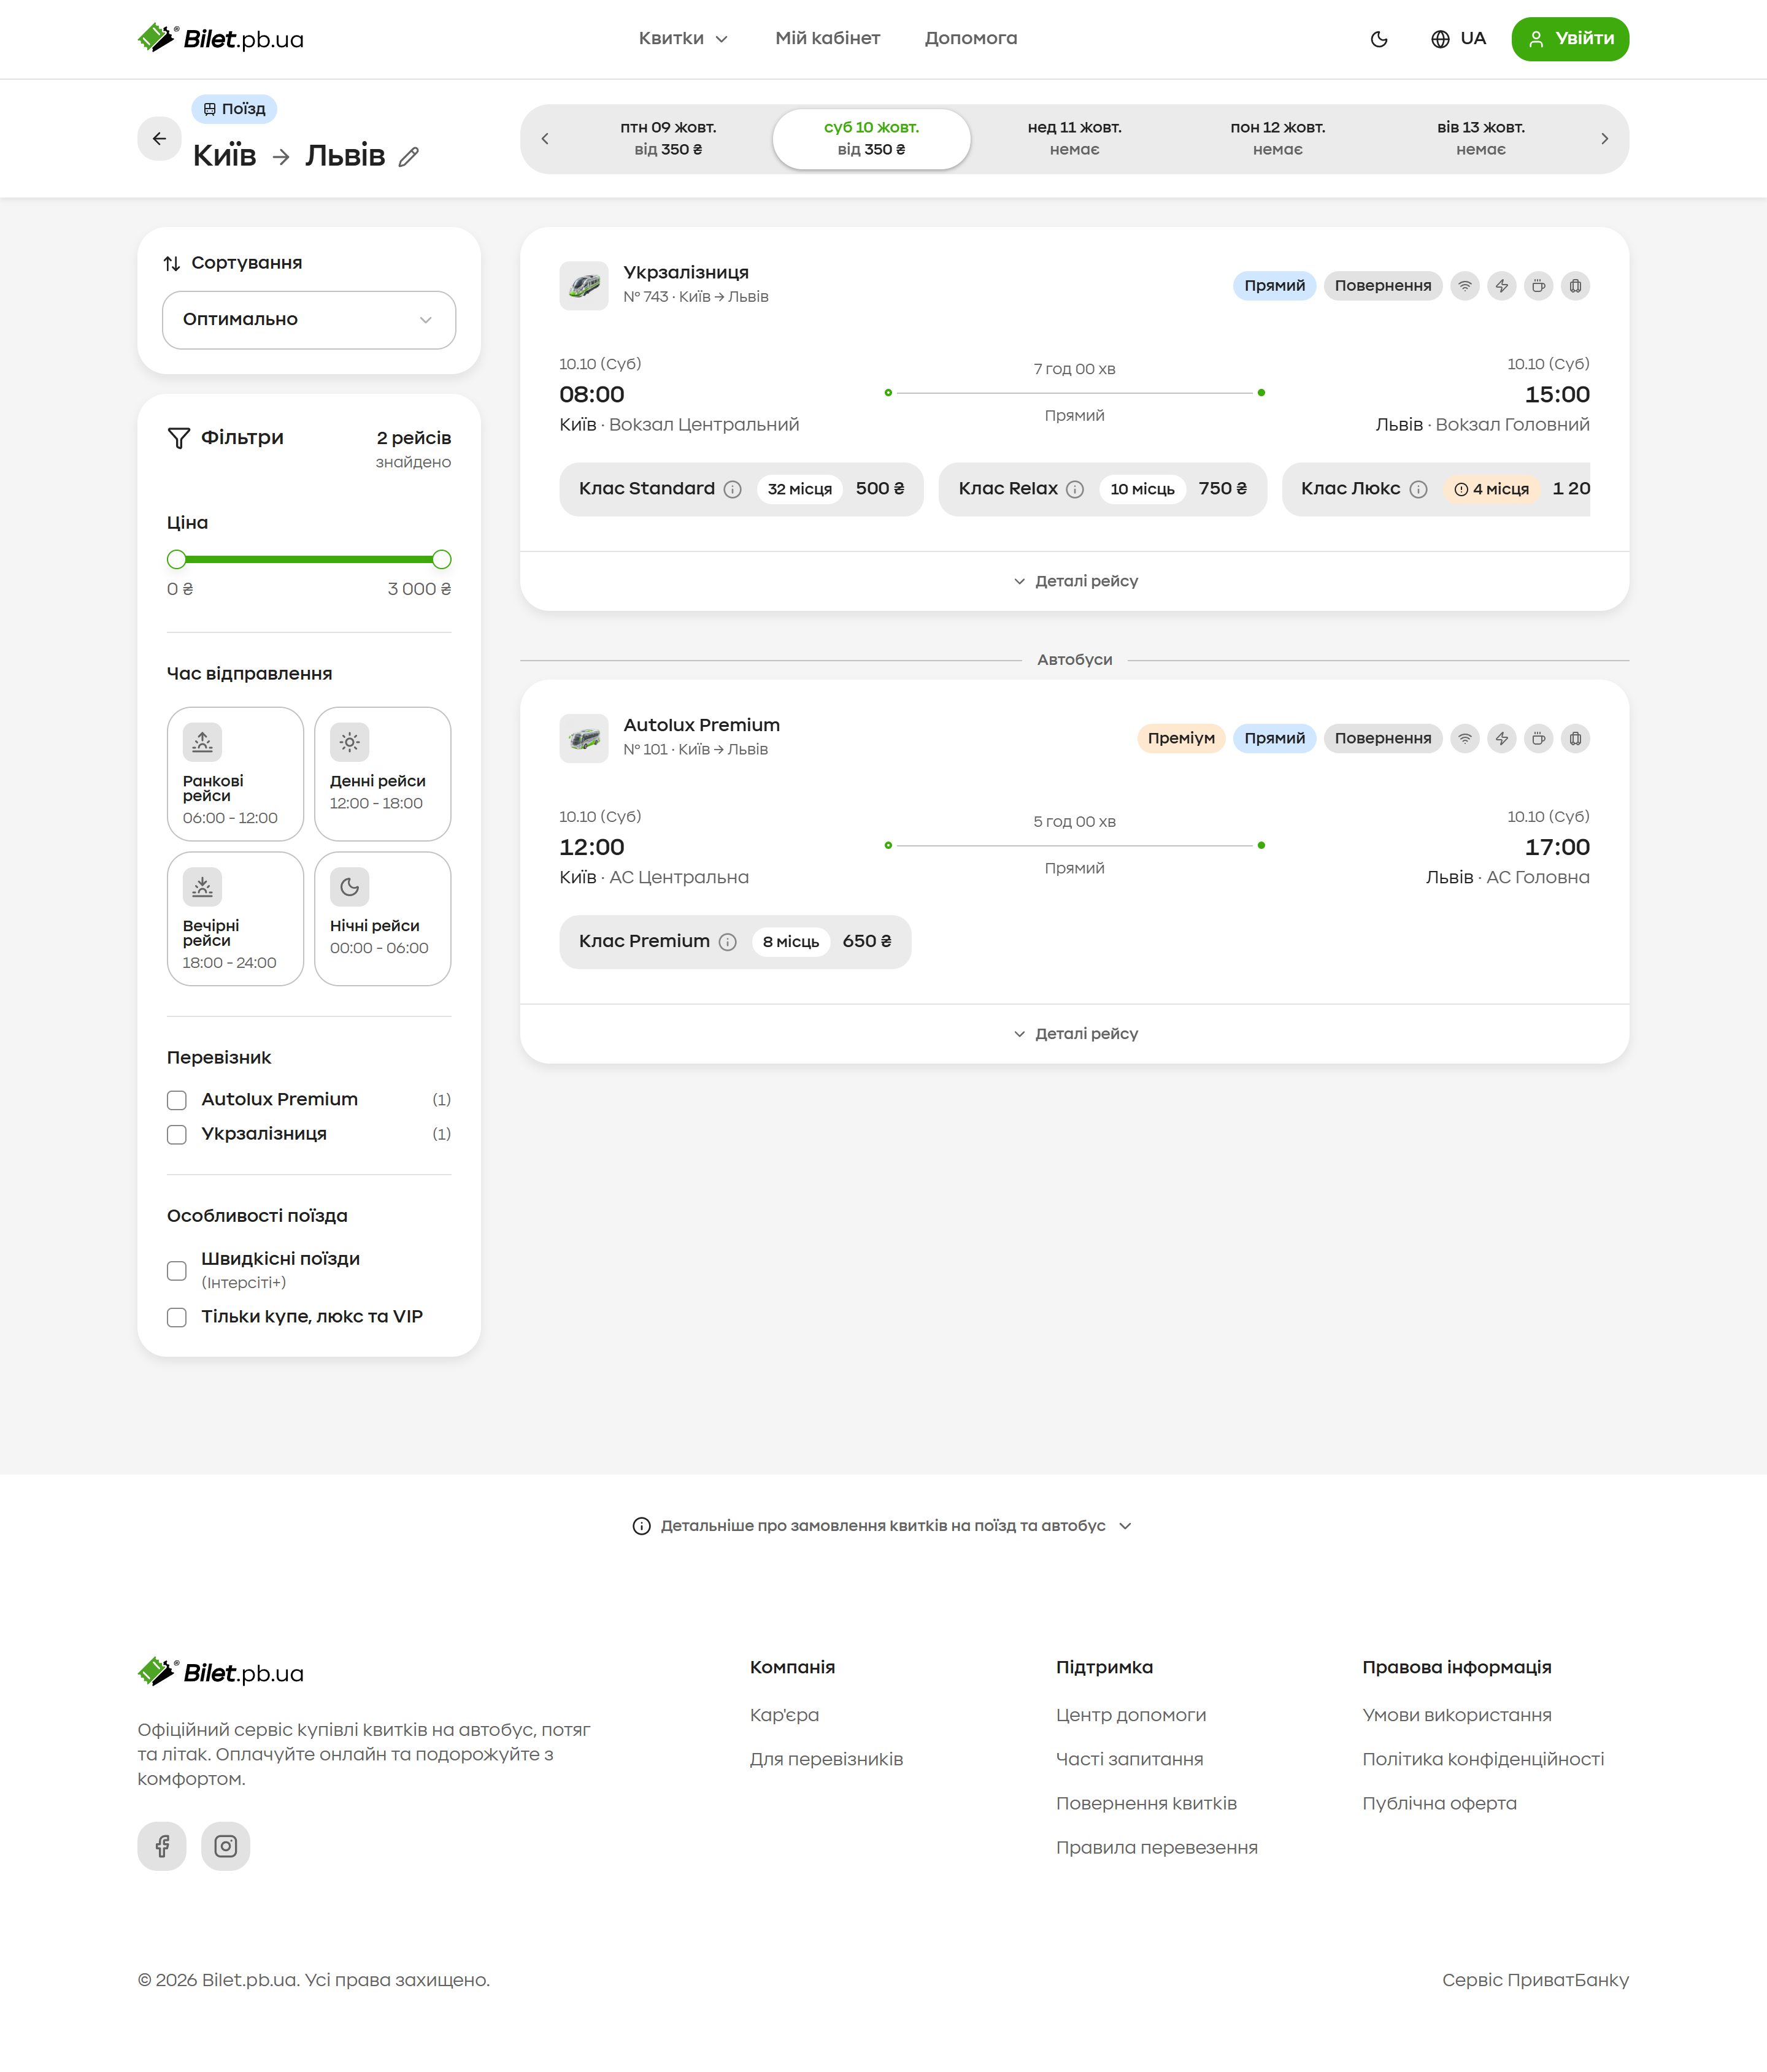Image resolution: width=1767 pixels, height=2072 pixels.
Task: Open Допомога in top navigation
Action: tap(971, 39)
